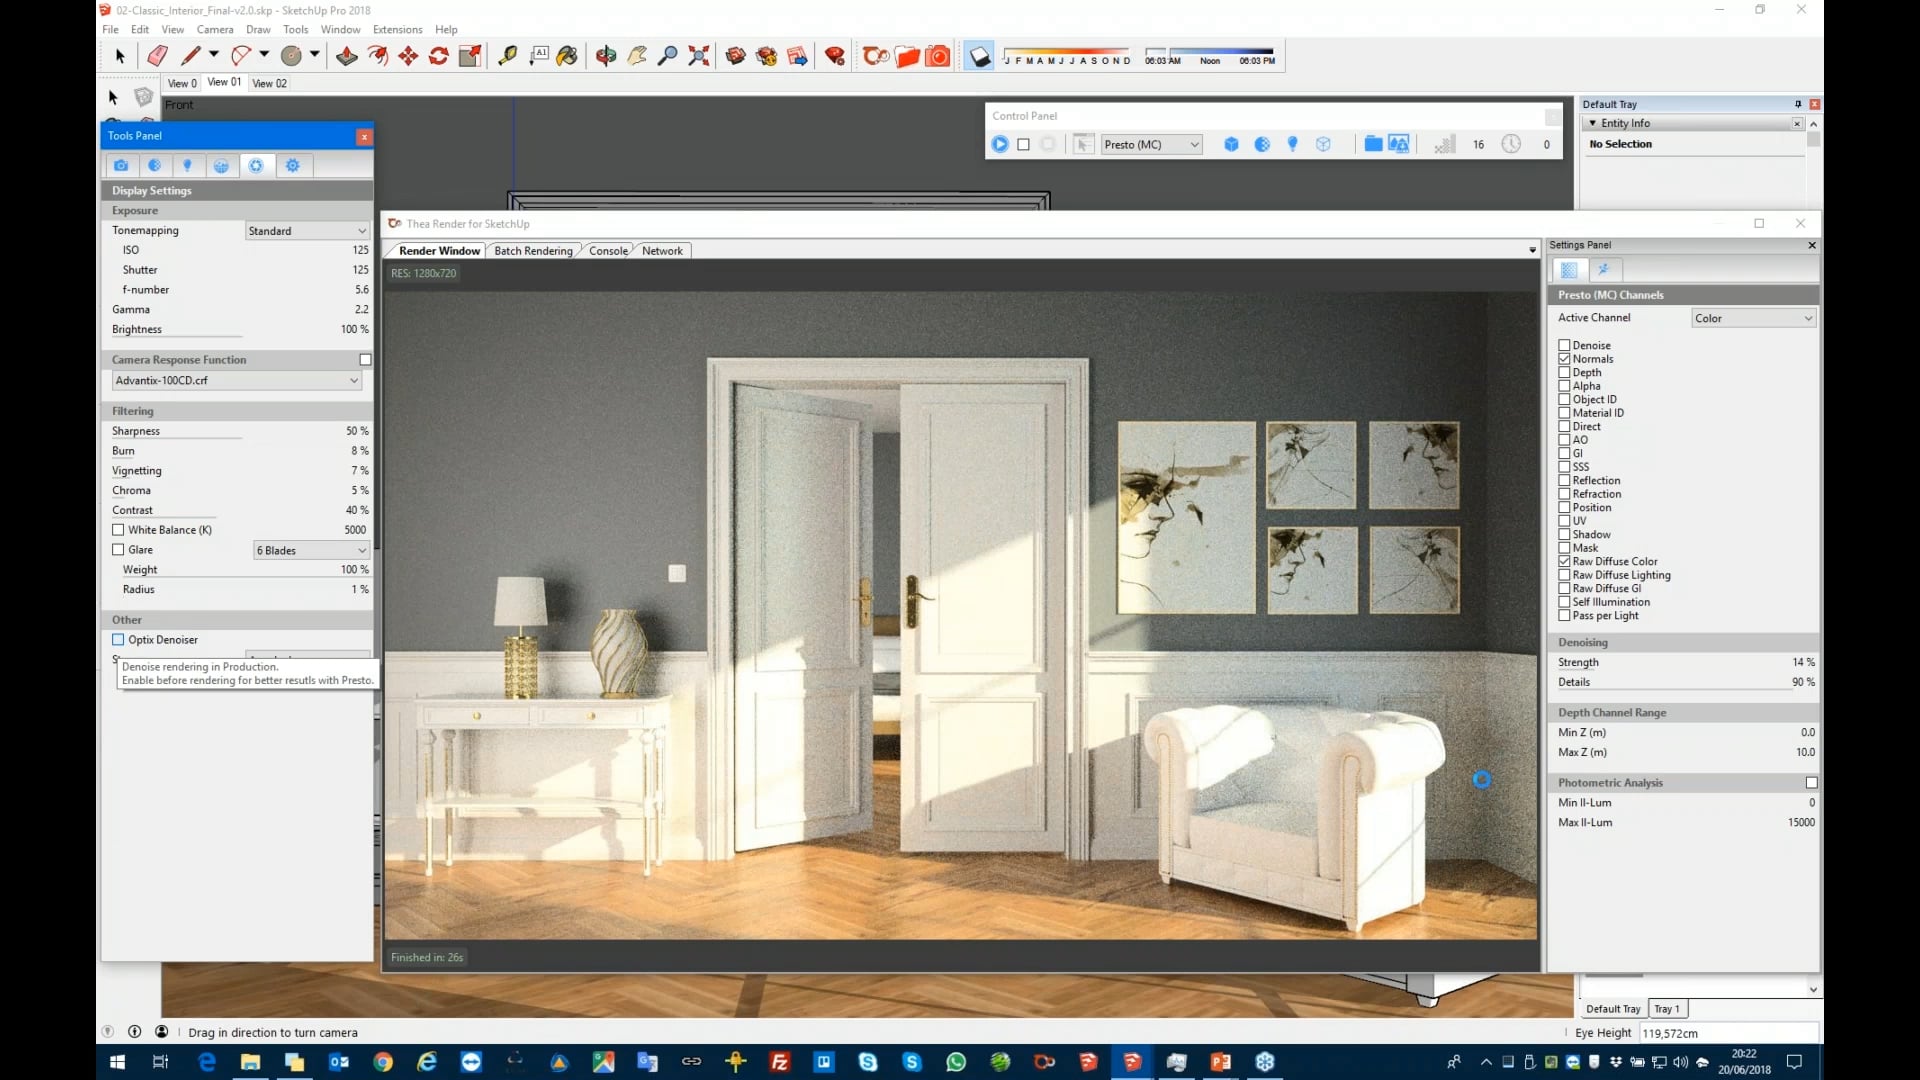Select the camera tab in Tools Panel

[x=122, y=165]
